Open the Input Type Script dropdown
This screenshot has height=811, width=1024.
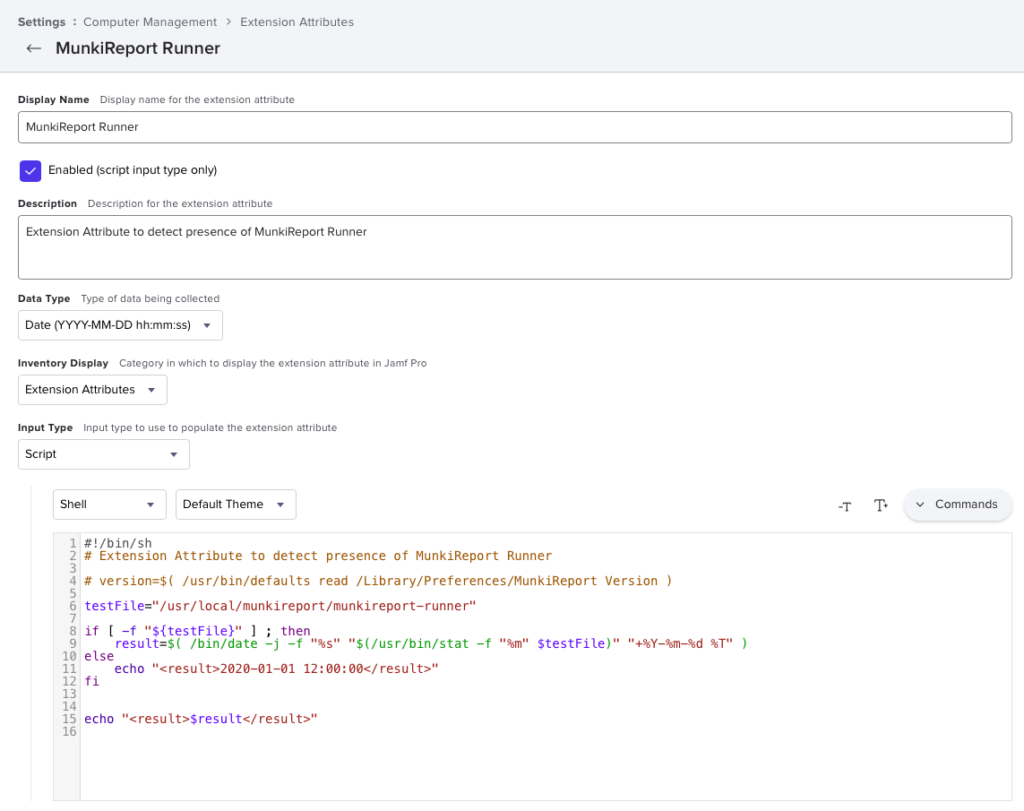point(104,454)
